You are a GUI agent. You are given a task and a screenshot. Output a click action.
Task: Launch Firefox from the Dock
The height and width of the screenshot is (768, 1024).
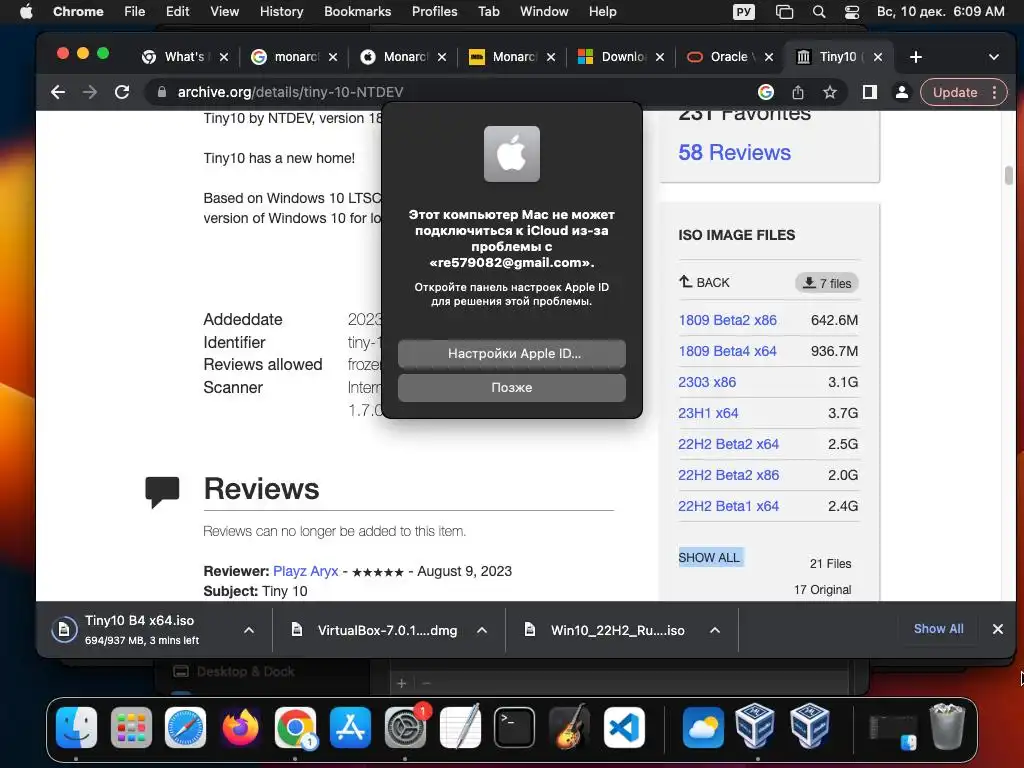[x=240, y=727]
